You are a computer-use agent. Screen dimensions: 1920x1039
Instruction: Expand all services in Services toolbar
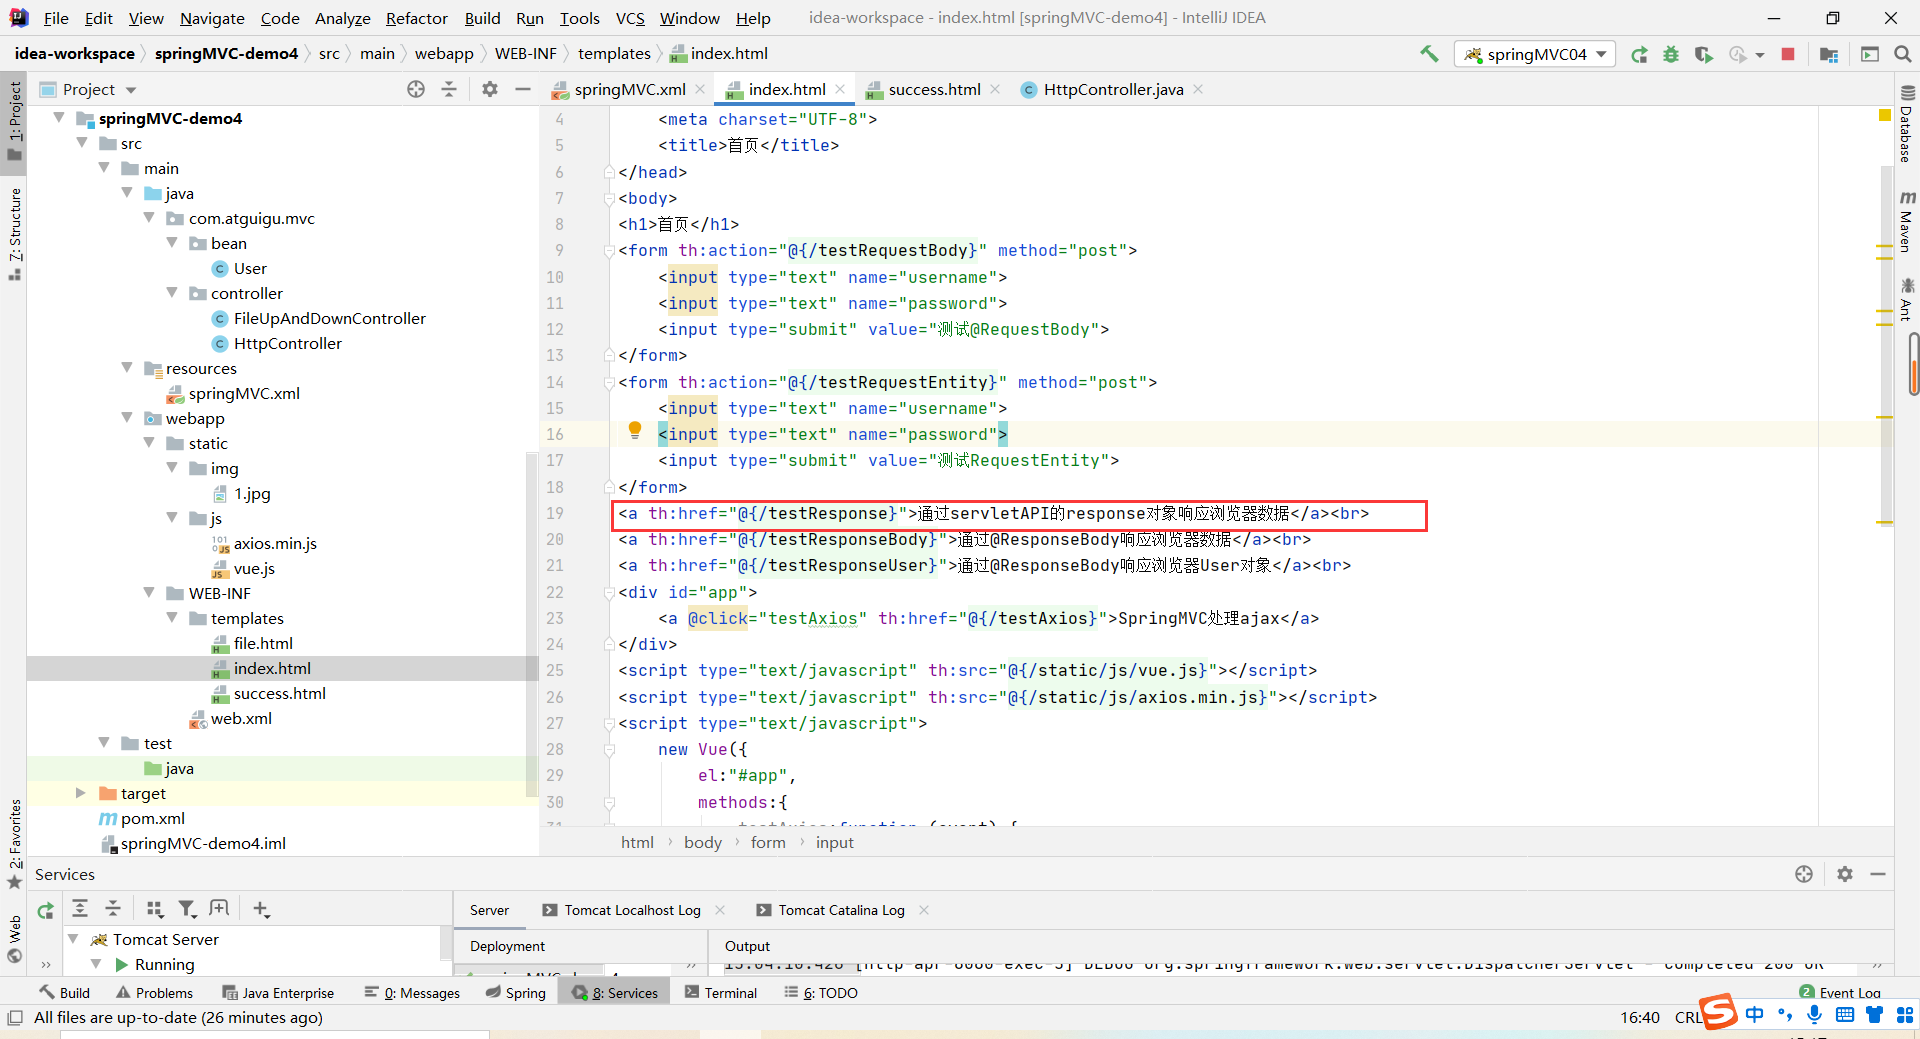pos(80,908)
